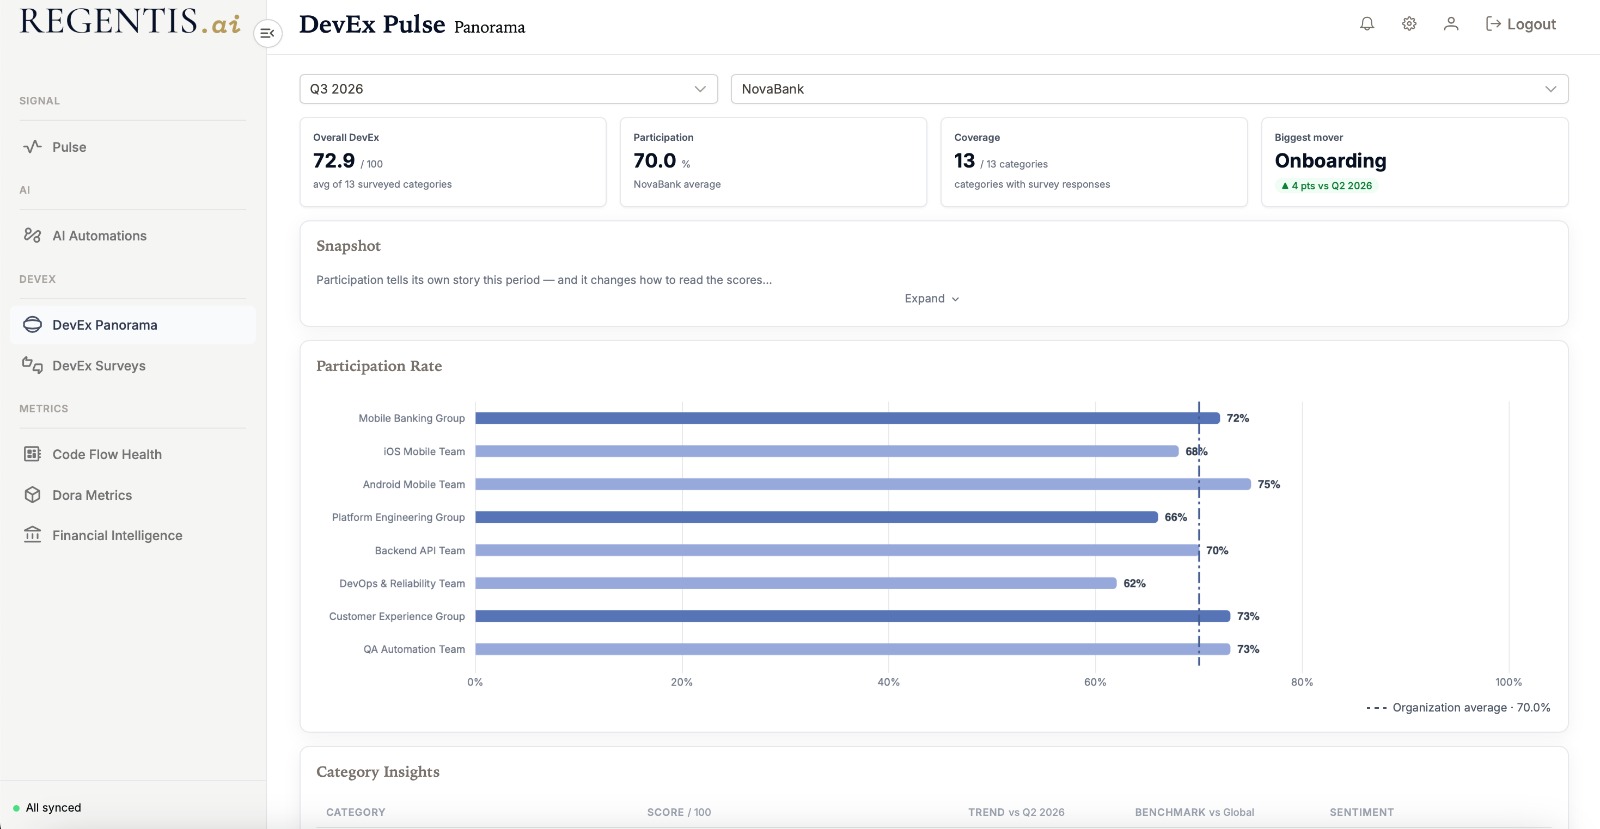Click the Overall DevEx 72.9 card

click(x=453, y=162)
